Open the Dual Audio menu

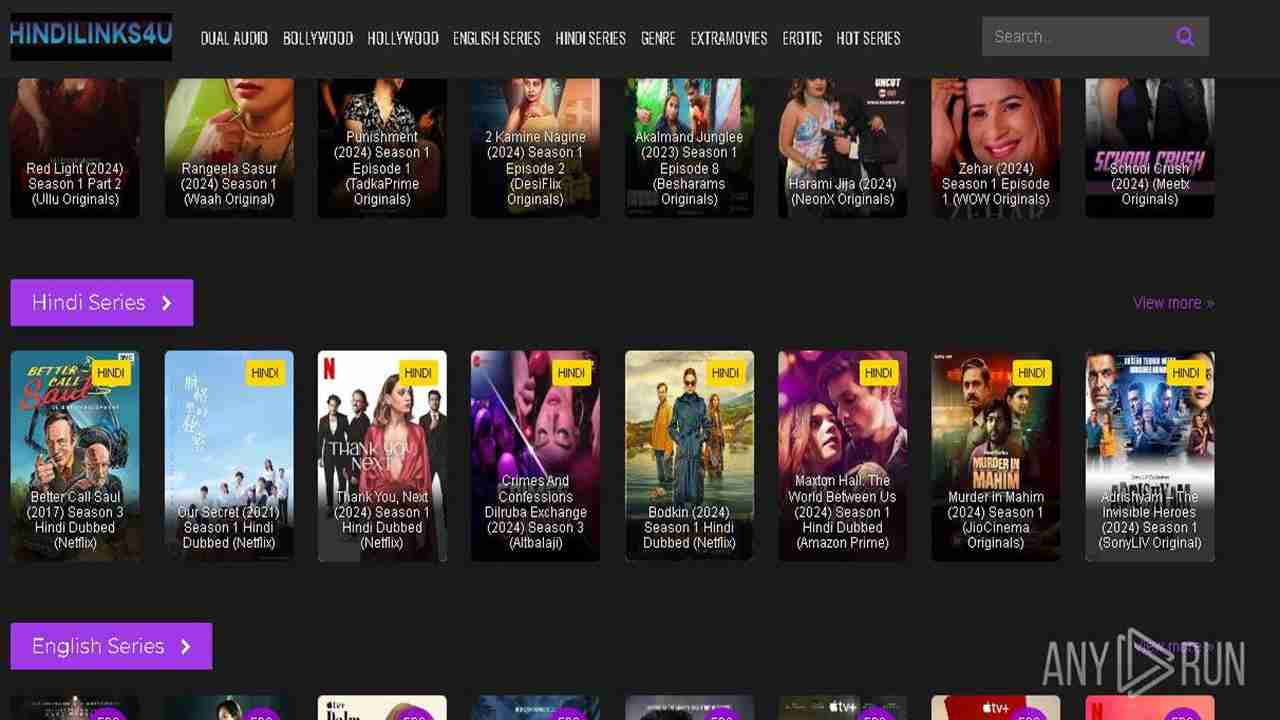click(x=234, y=38)
